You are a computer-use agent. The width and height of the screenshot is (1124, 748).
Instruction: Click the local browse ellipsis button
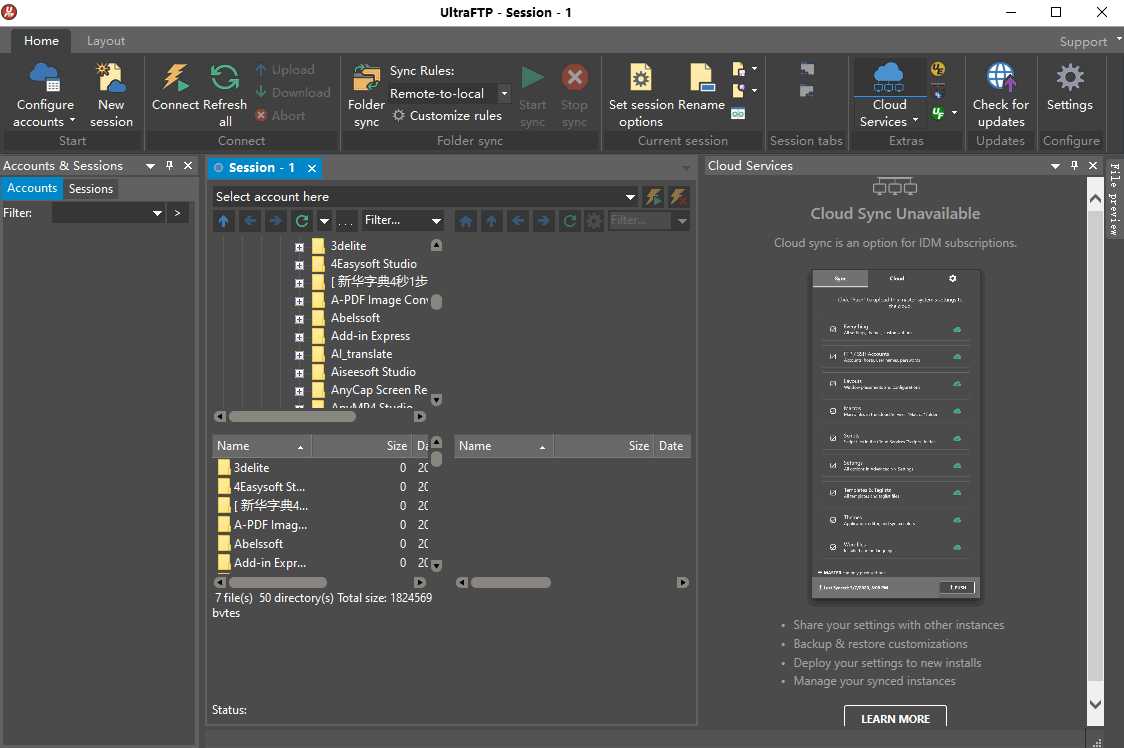pos(346,221)
